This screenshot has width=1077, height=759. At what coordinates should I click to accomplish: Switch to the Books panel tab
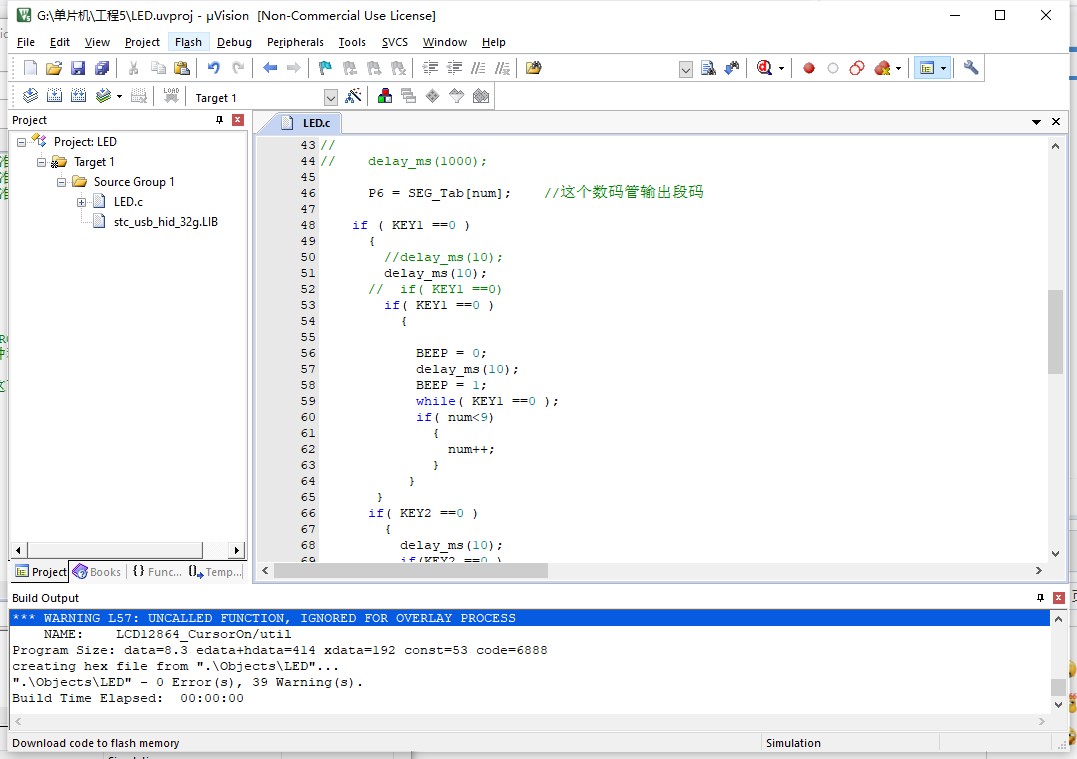point(97,571)
